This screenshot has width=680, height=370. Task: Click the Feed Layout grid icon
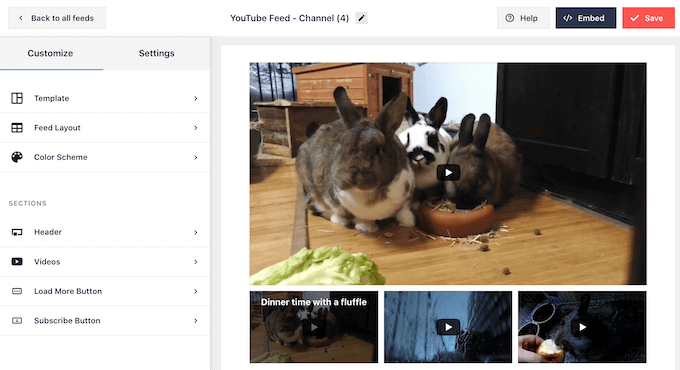(17, 128)
